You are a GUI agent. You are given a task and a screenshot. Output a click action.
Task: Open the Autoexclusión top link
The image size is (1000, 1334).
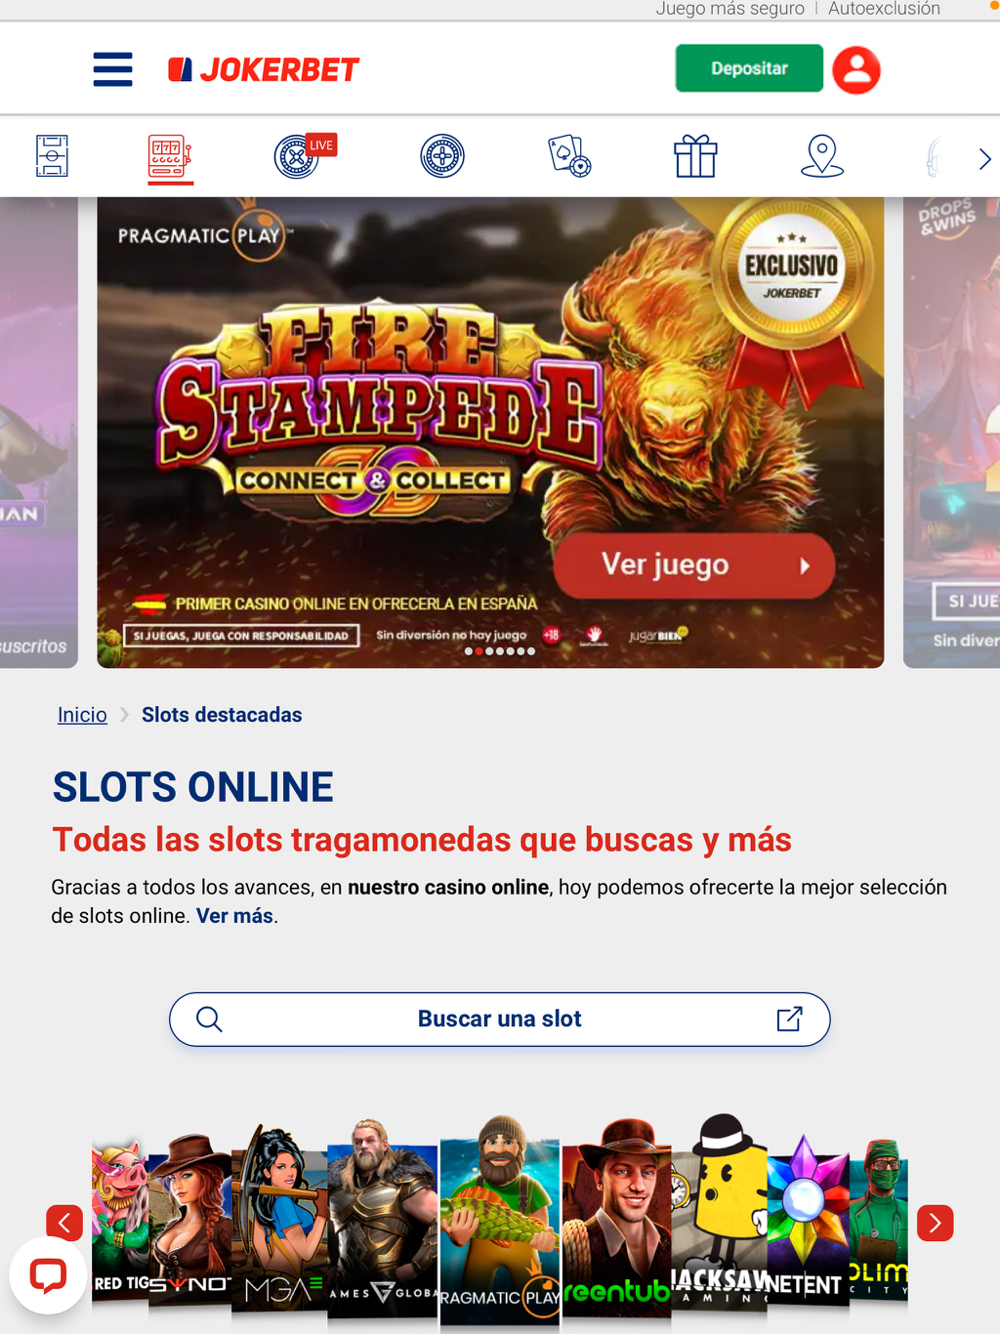point(884,9)
